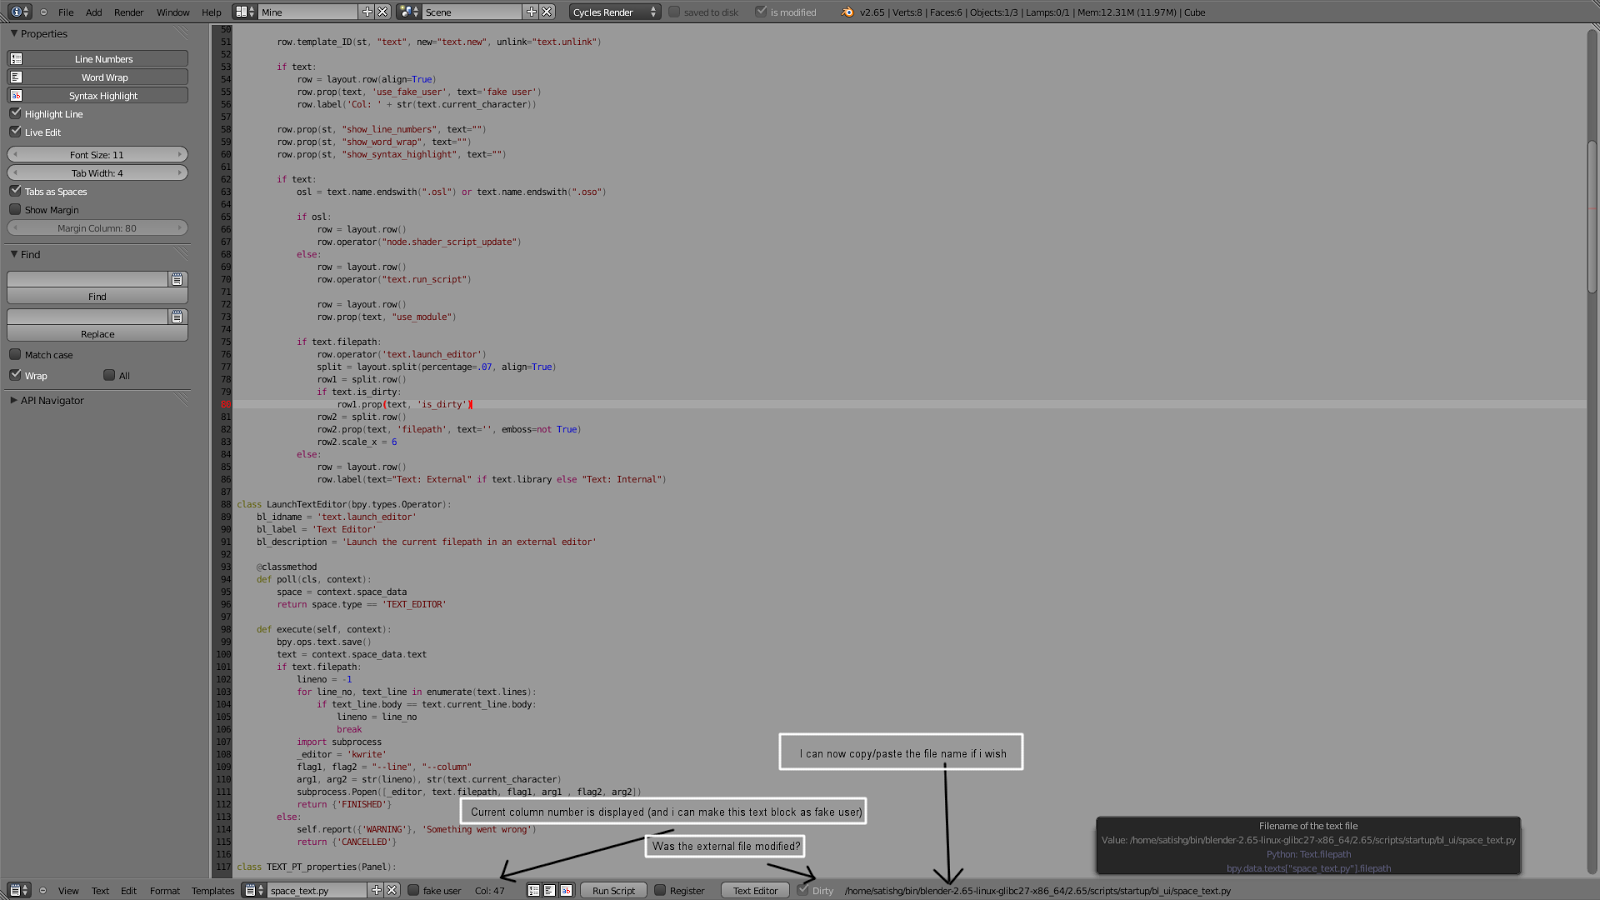The height and width of the screenshot is (900, 1600).
Task: Toggle line numbers icon in bottom header
Action: coord(533,890)
